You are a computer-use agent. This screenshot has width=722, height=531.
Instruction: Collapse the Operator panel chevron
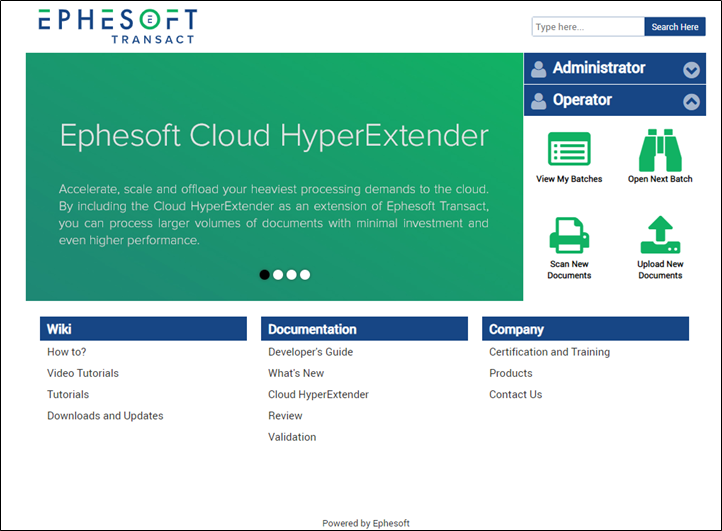pos(691,101)
